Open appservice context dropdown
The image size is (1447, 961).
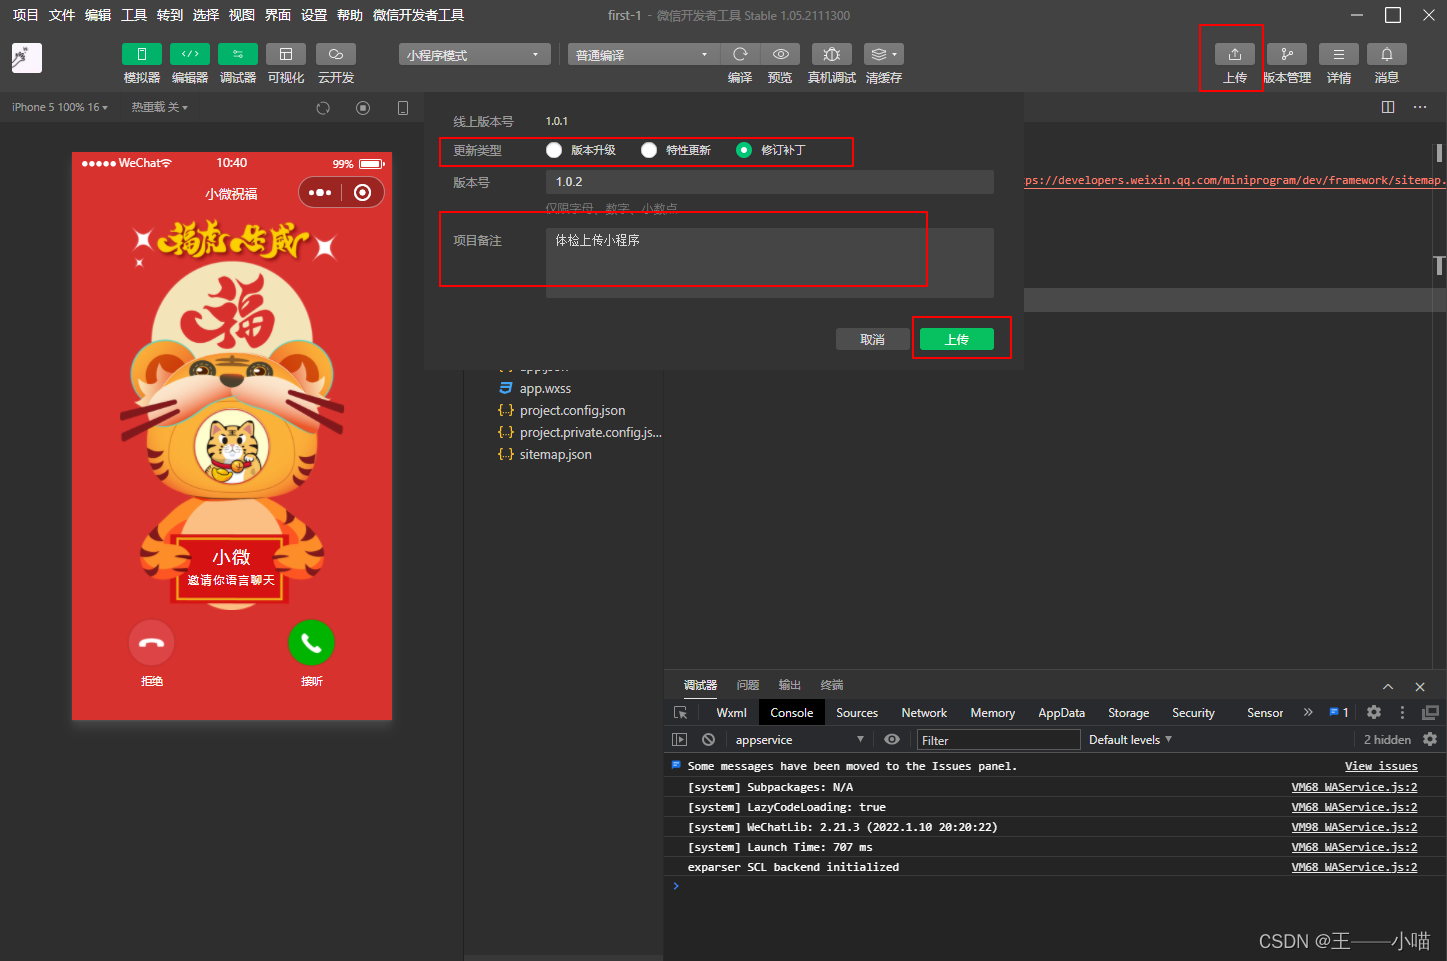tap(800, 740)
